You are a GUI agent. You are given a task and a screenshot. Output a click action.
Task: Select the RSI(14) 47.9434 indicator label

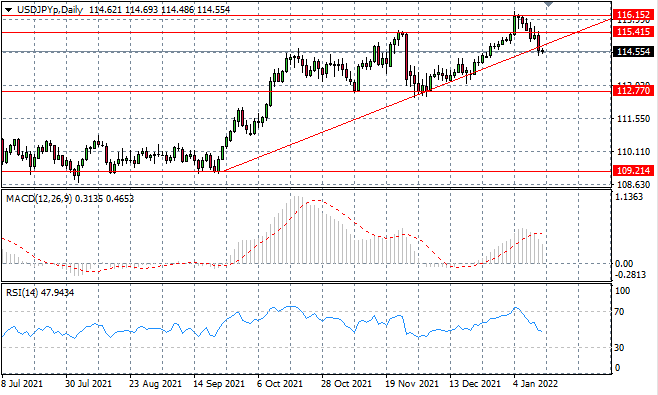click(x=40, y=293)
